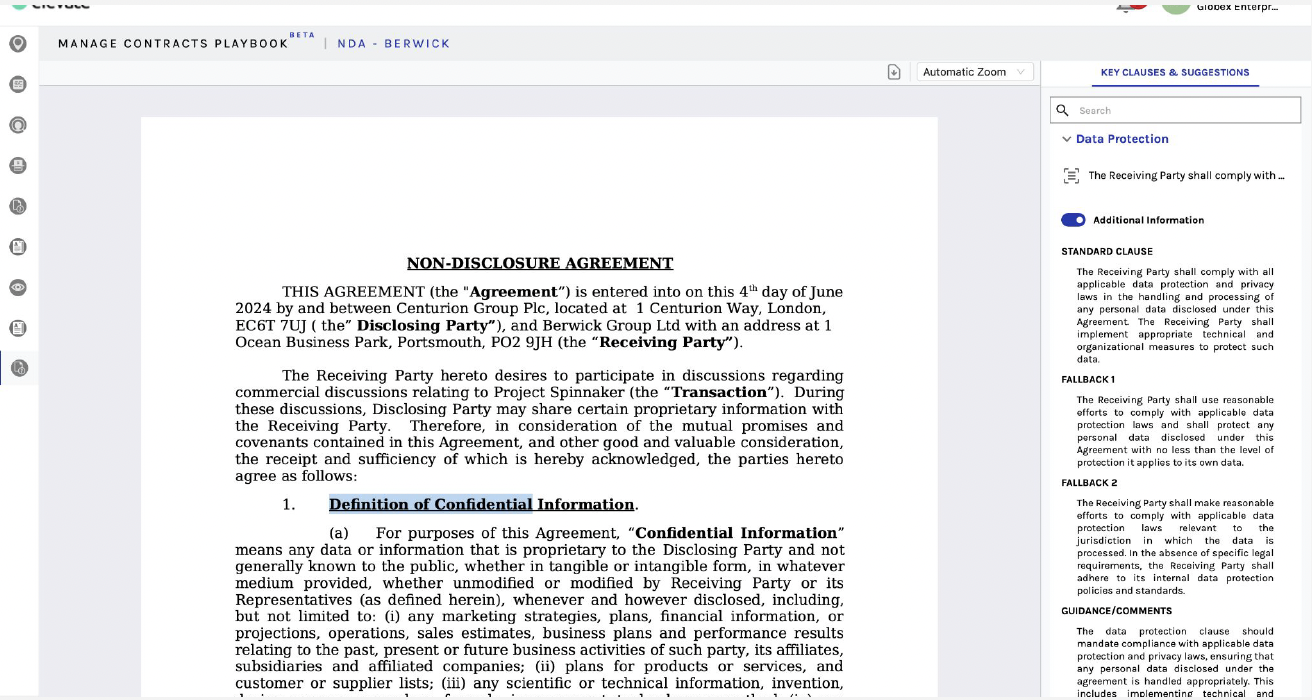Click the green user avatar circle
Viewport: 1312px width, 700px height.
1176,5
